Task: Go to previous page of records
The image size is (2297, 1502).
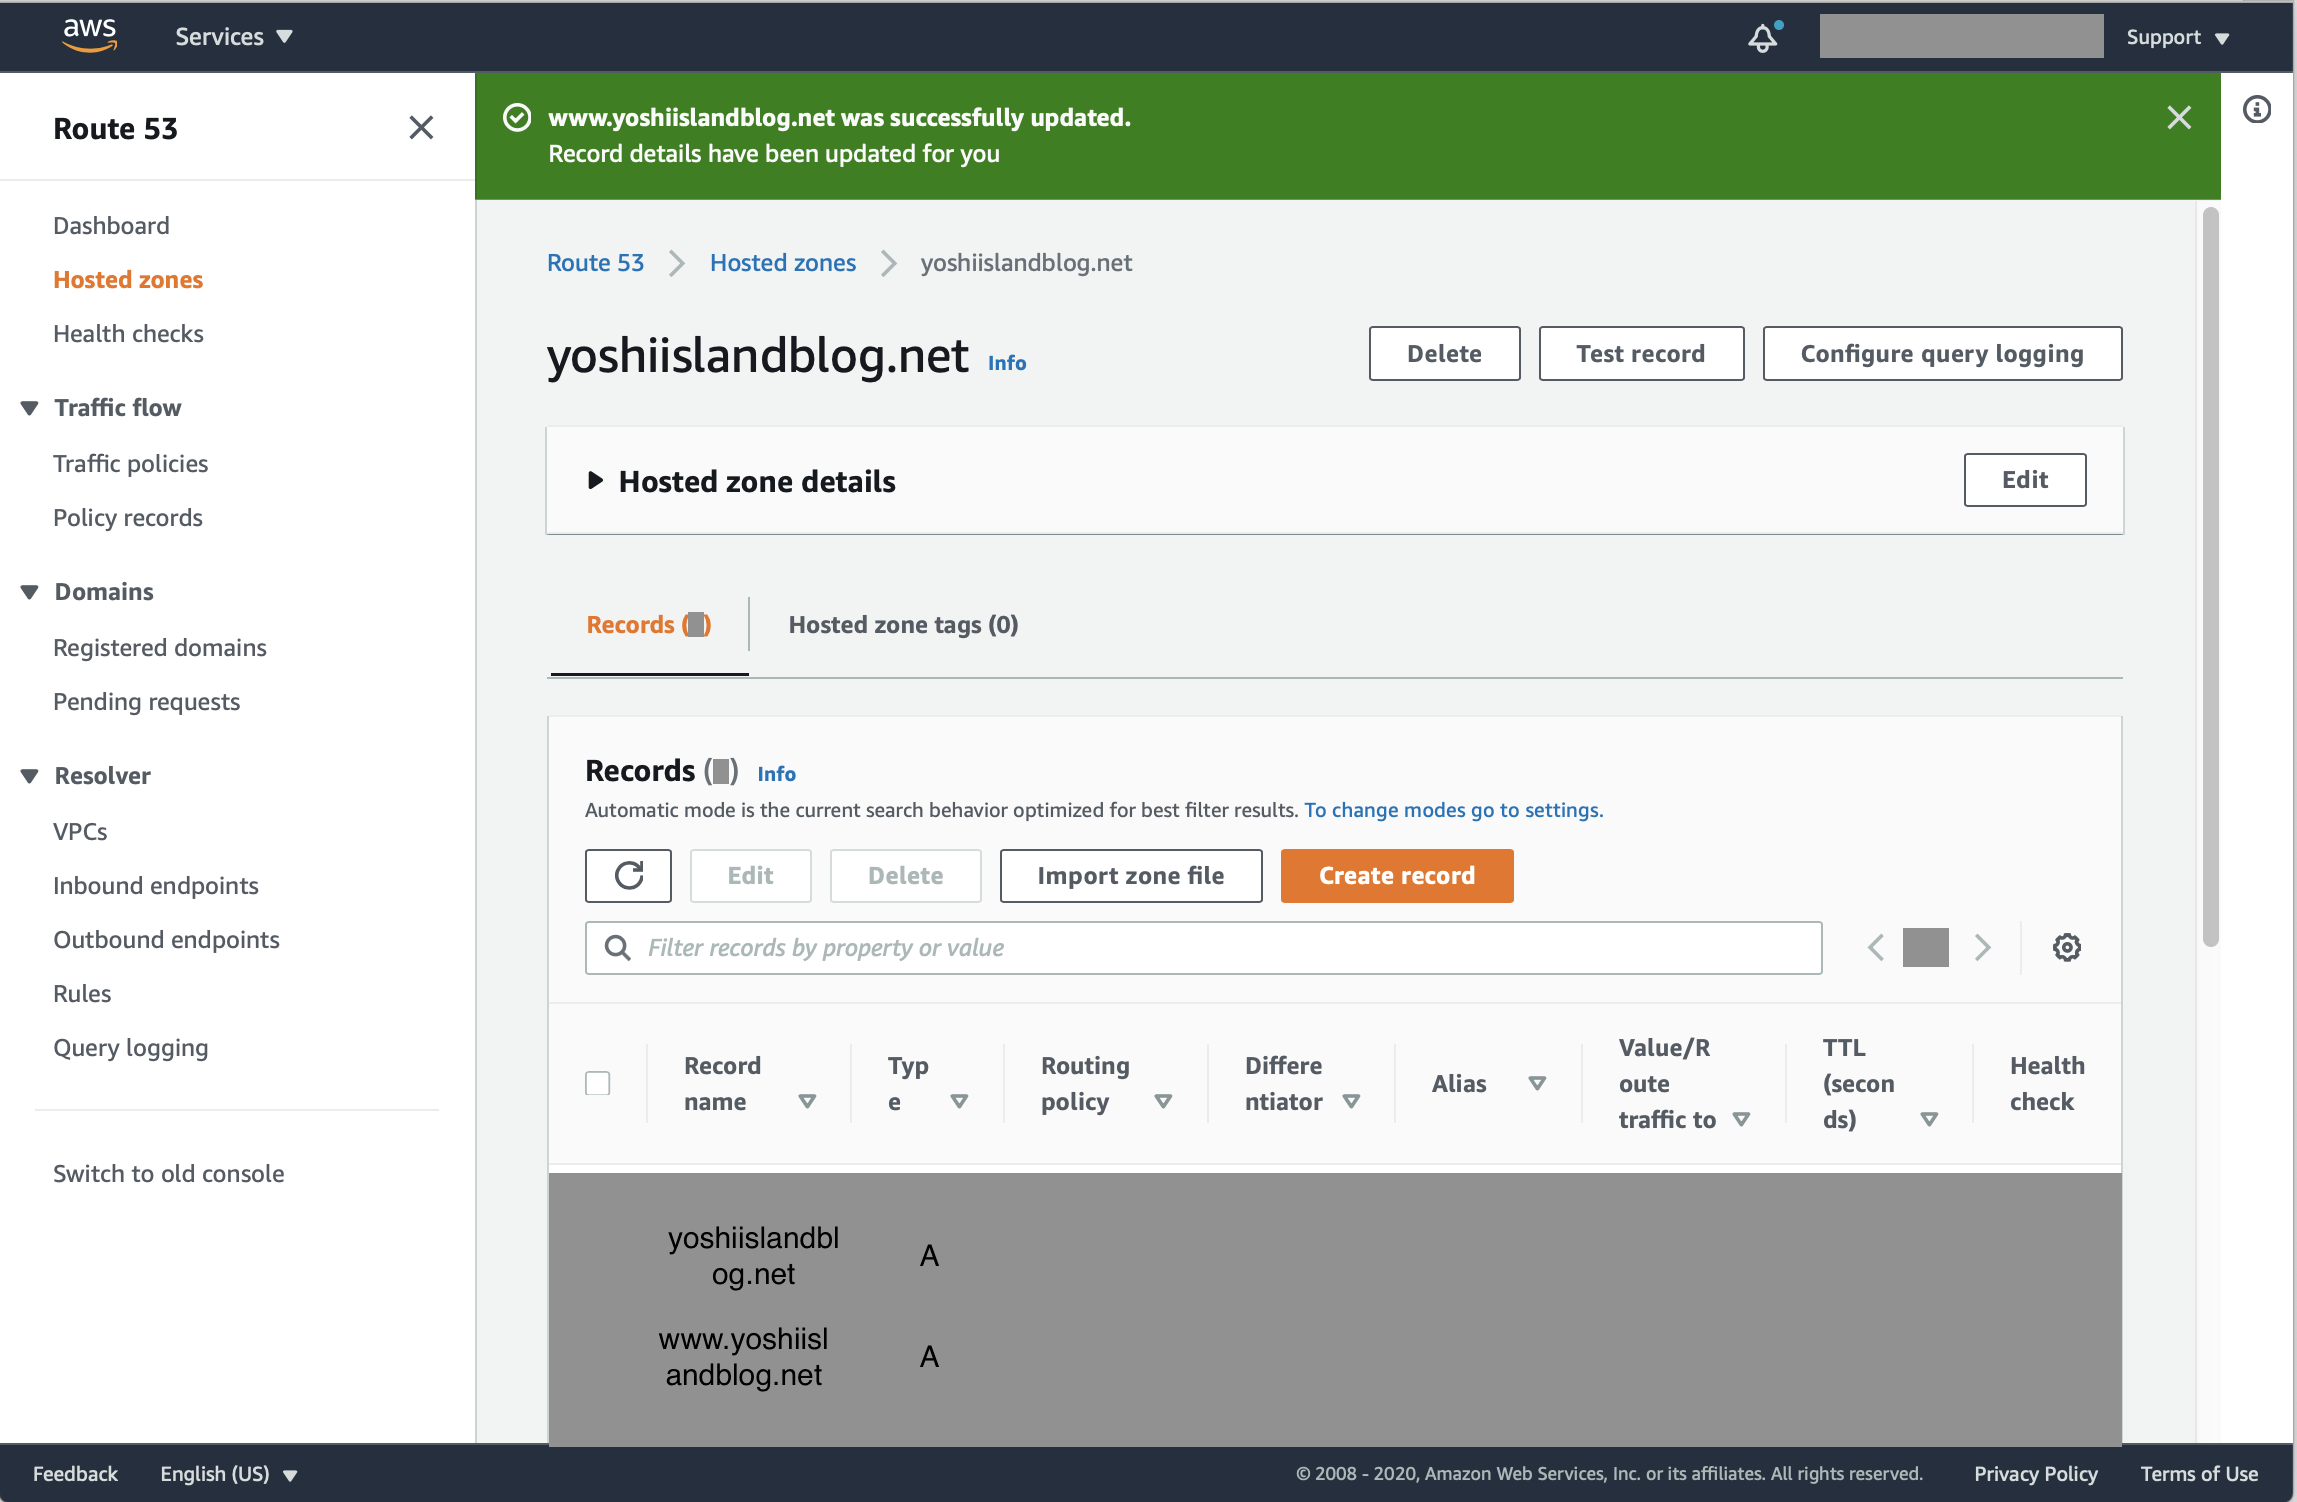Action: [1876, 947]
